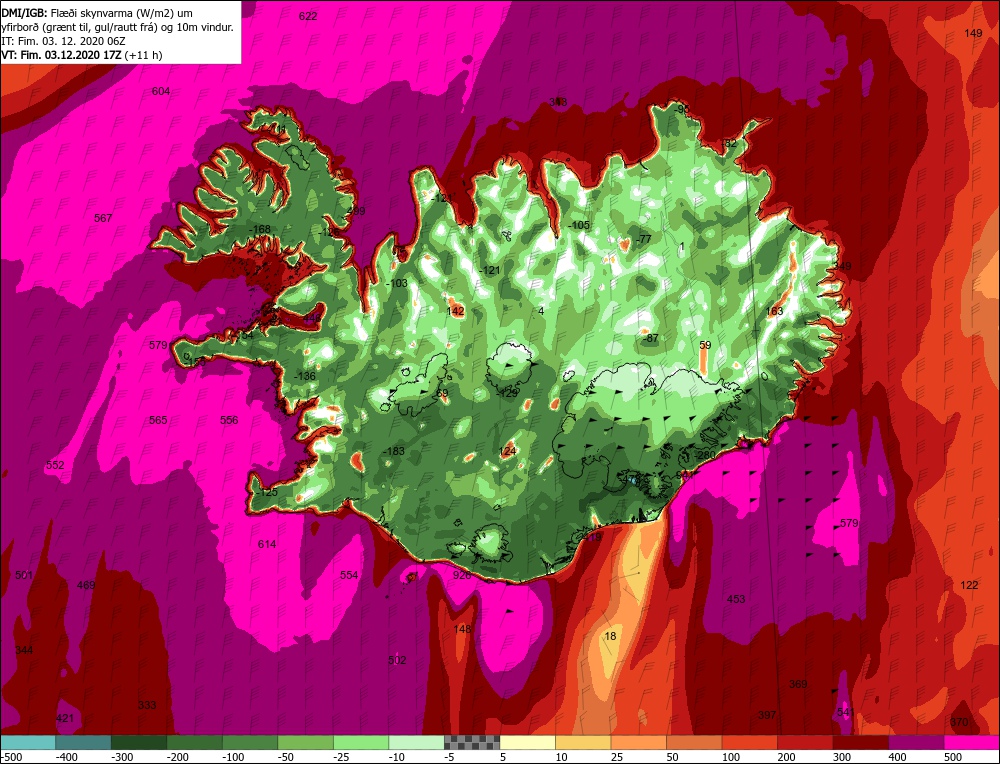The image size is (1000, 764).
Task: Click the dark red 300 to 400 swatch
Action: pyautogui.click(x=860, y=742)
